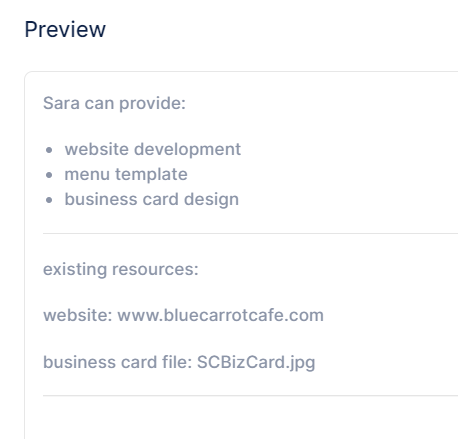
Task: Click the word 'development' in first bullet
Action: pos(187,149)
